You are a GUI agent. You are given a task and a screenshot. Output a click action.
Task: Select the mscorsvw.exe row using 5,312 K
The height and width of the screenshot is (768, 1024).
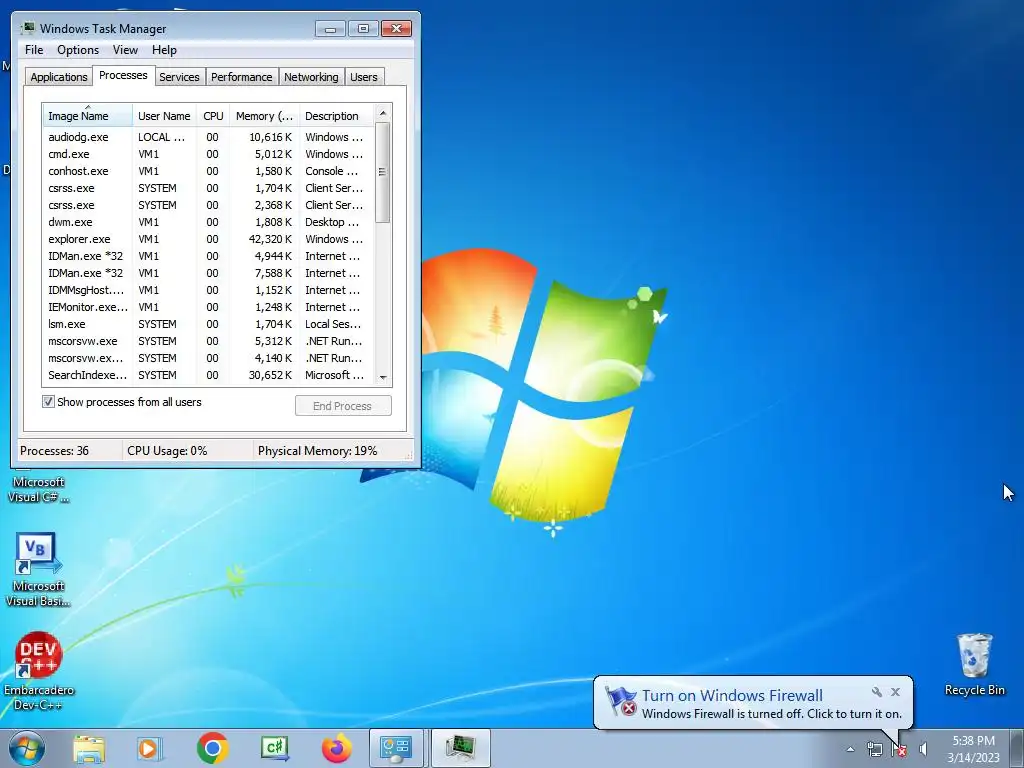pos(208,341)
